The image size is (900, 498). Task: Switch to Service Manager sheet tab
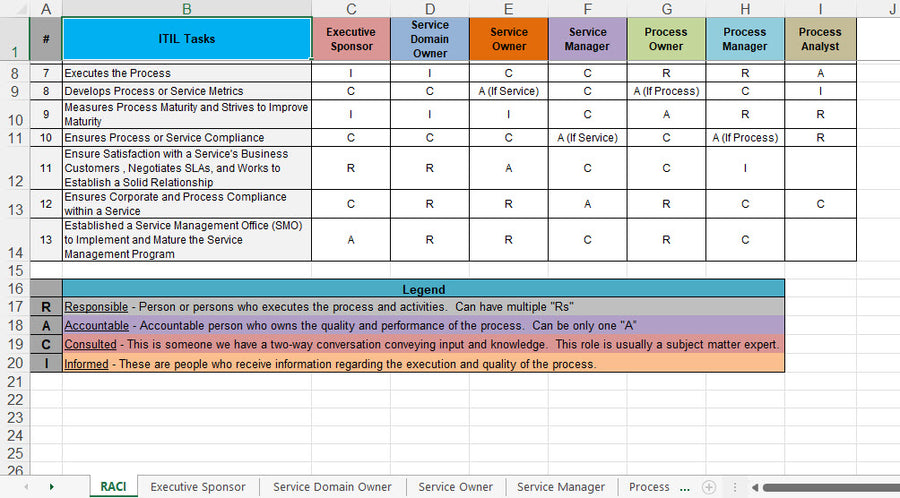pyautogui.click(x=561, y=487)
